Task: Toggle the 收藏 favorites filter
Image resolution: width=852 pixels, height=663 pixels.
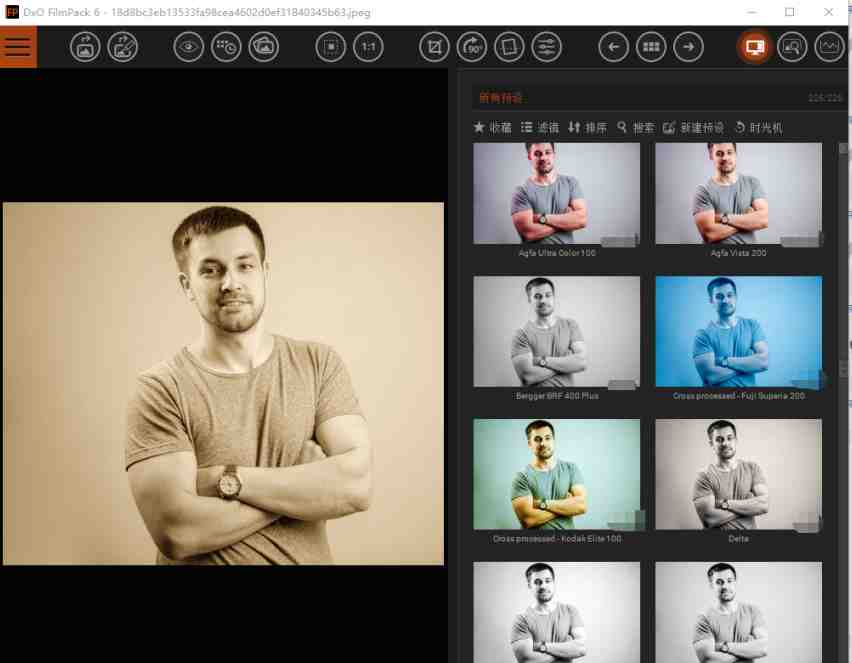Action: 491,127
